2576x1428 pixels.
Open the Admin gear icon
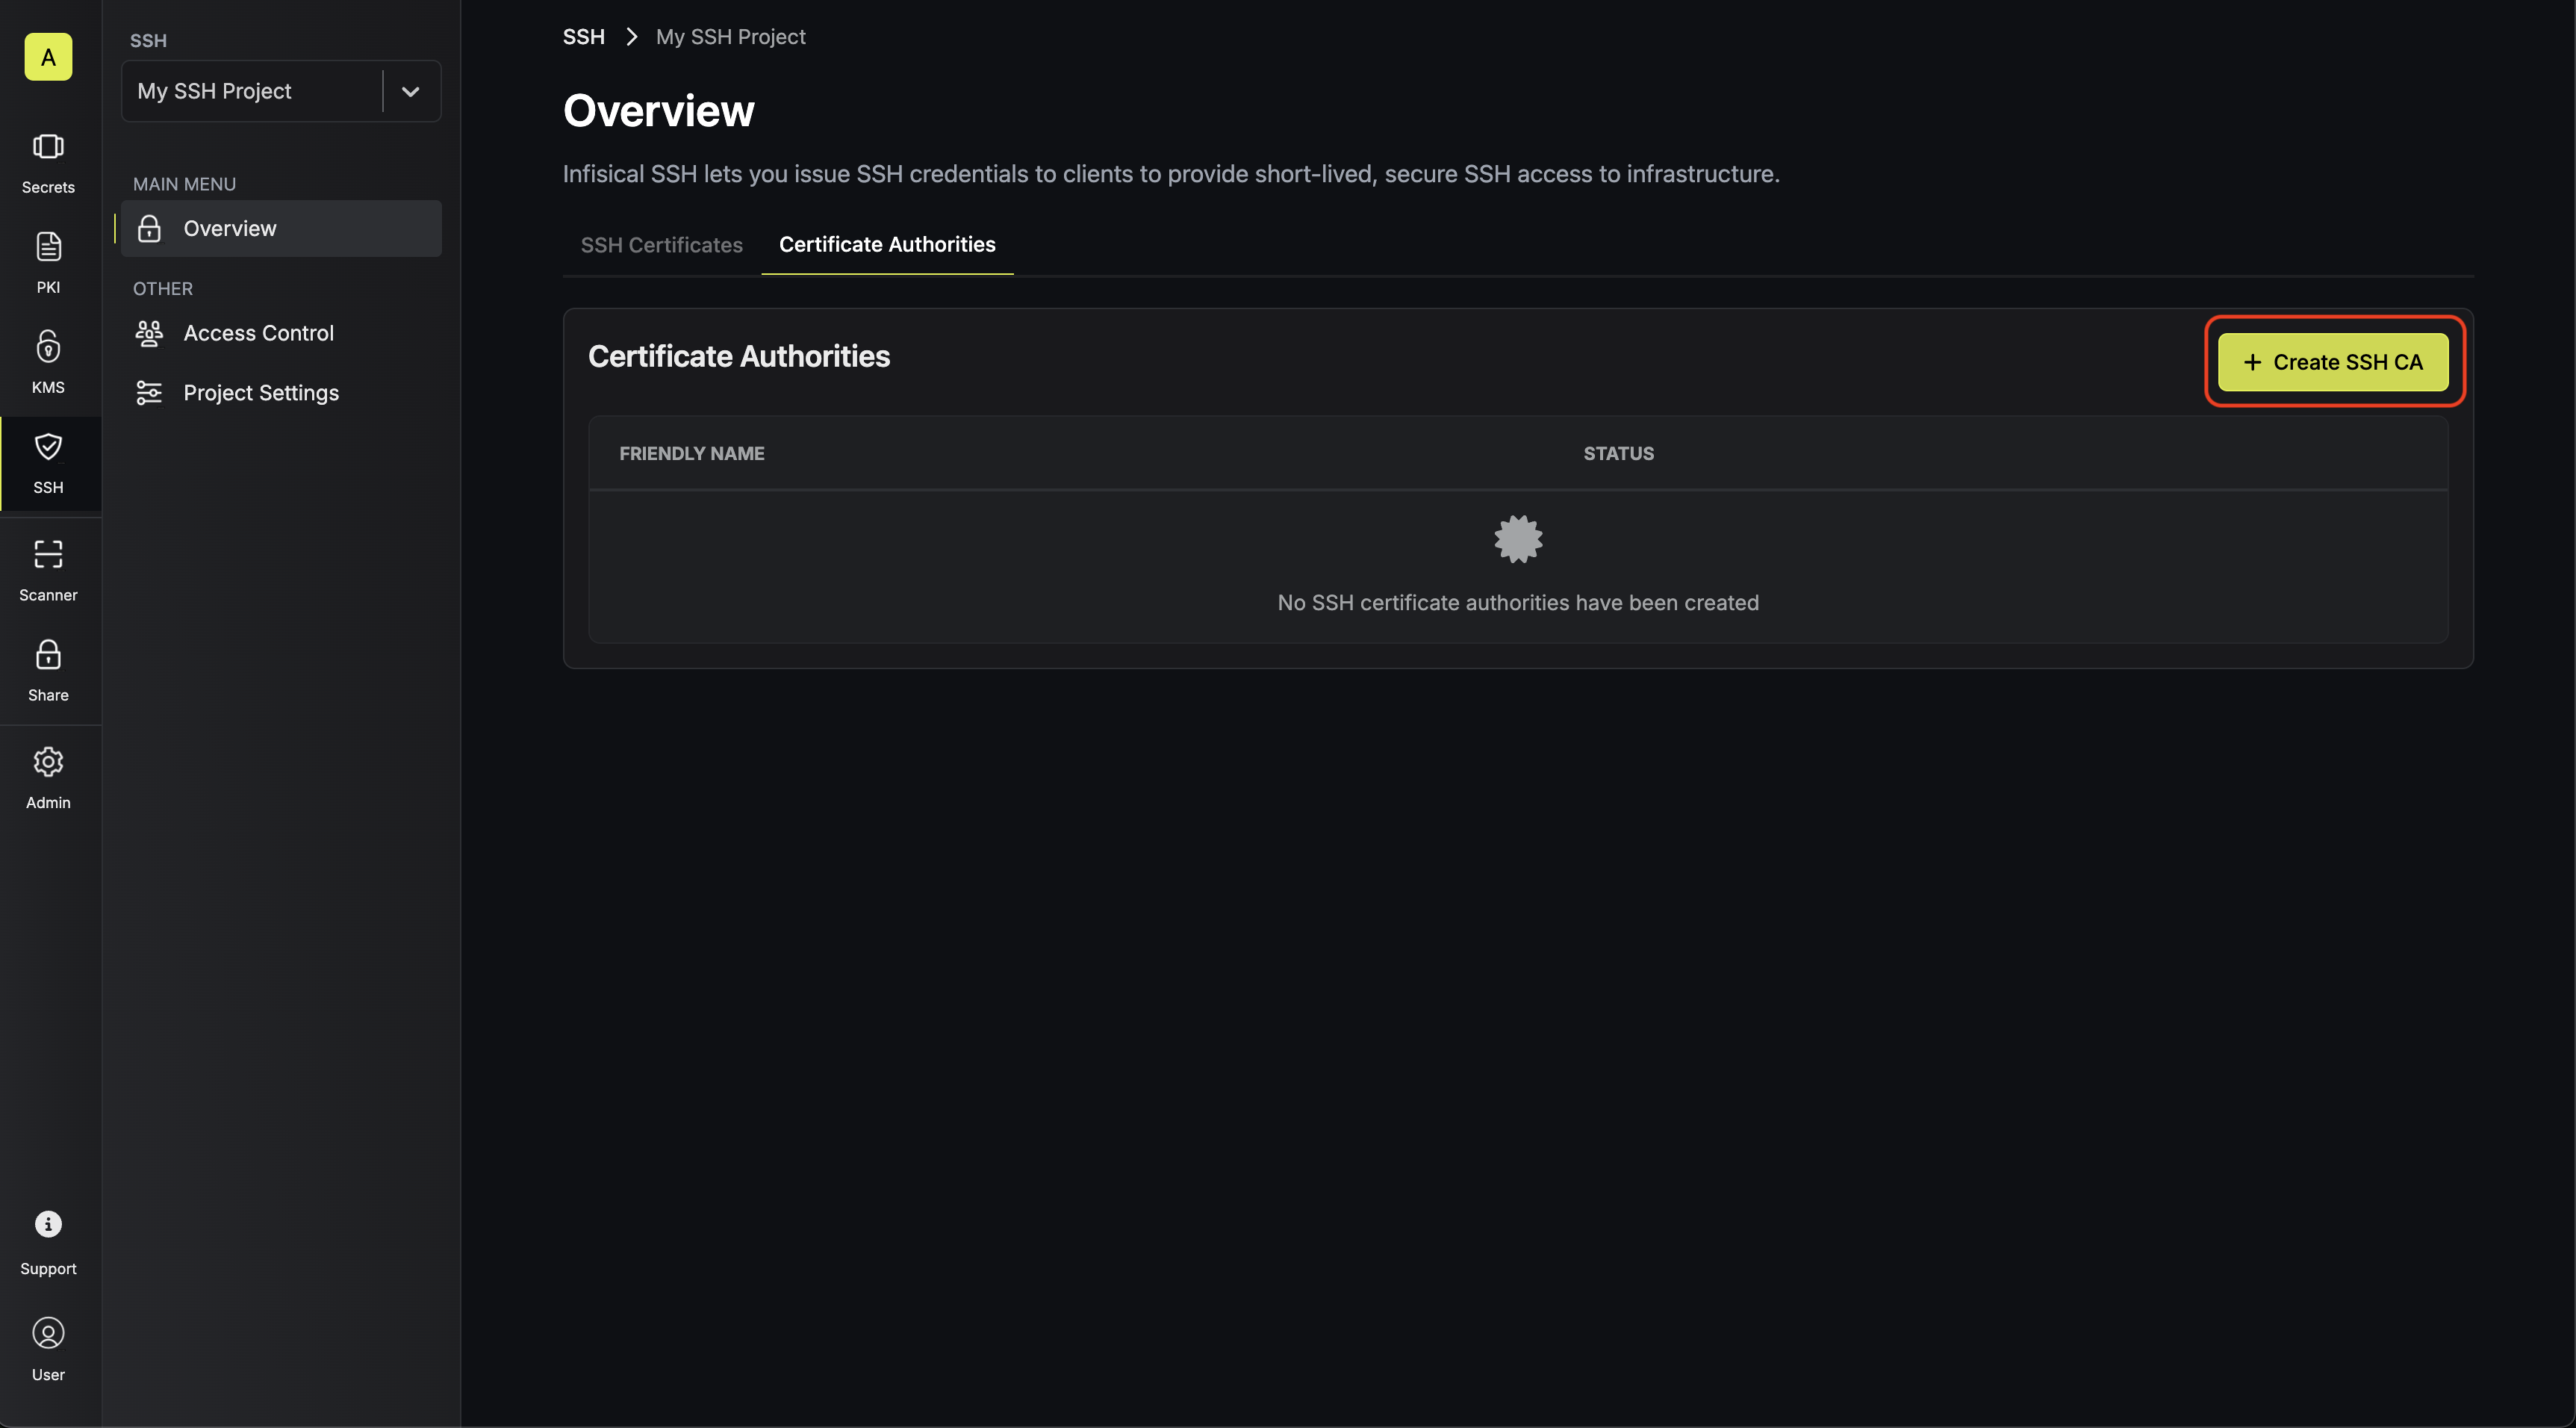[x=48, y=762]
